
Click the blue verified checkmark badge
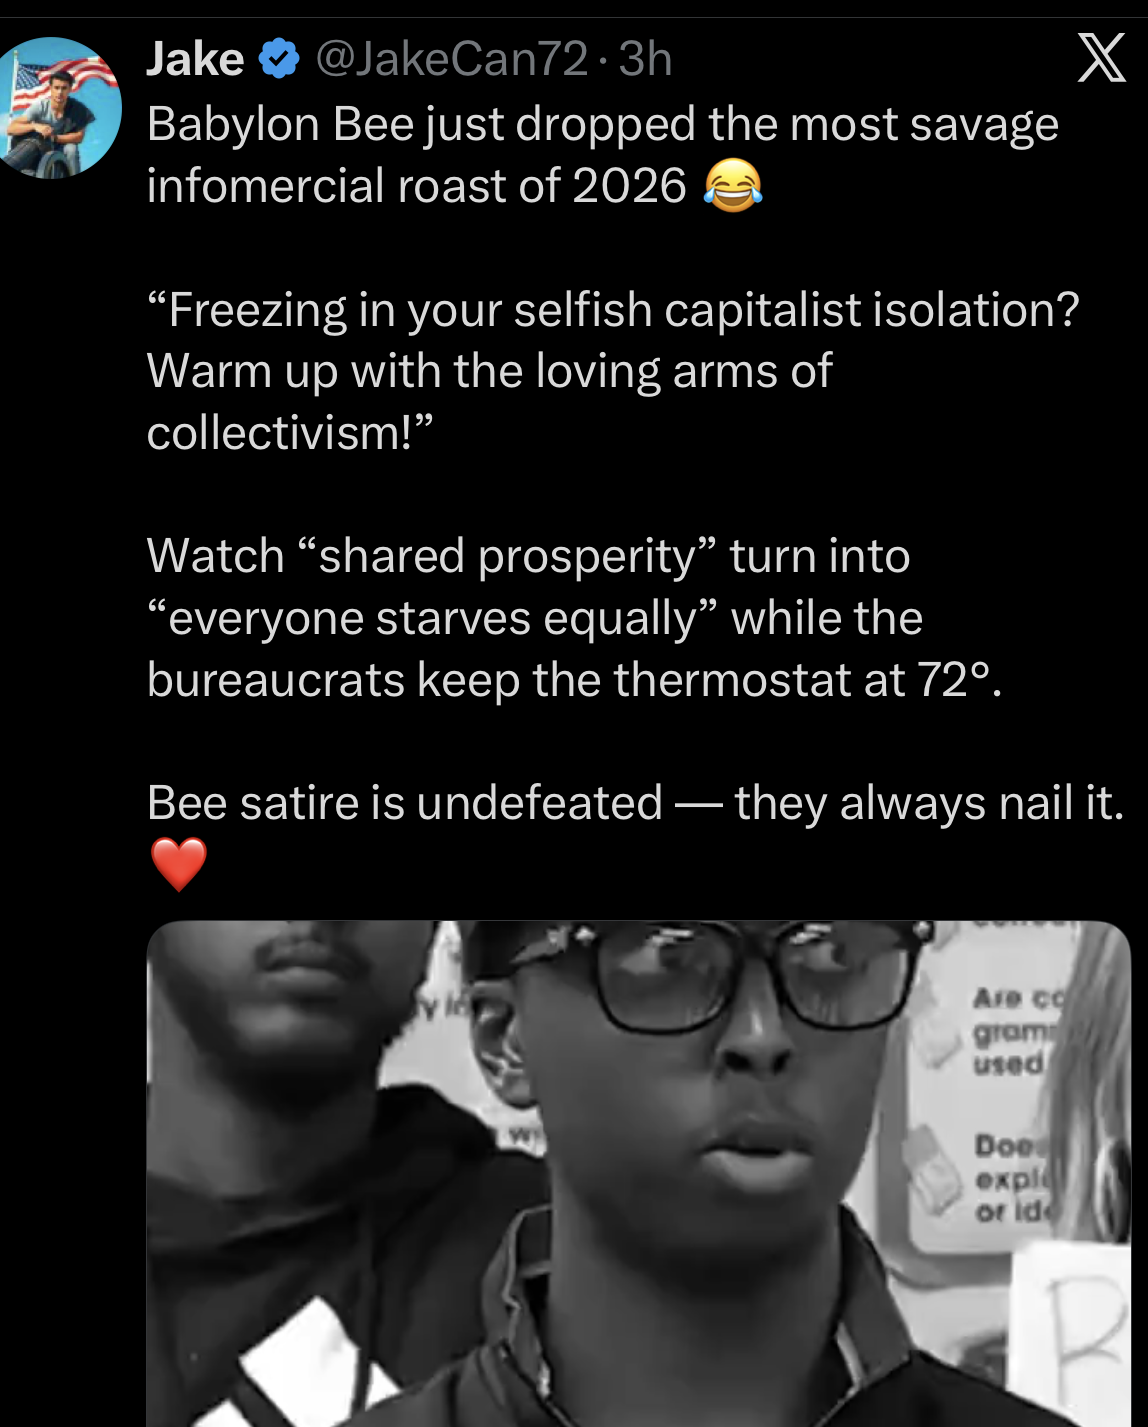point(280,59)
